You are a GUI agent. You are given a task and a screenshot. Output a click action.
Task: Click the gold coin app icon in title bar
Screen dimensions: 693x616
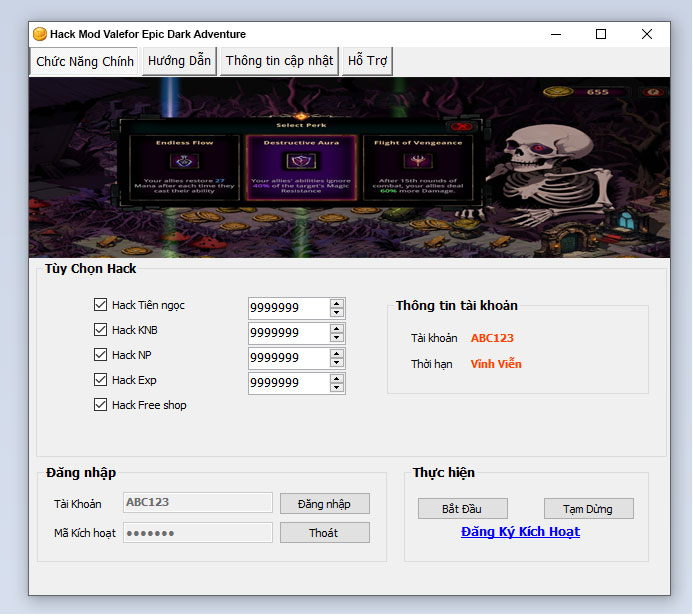click(x=40, y=34)
